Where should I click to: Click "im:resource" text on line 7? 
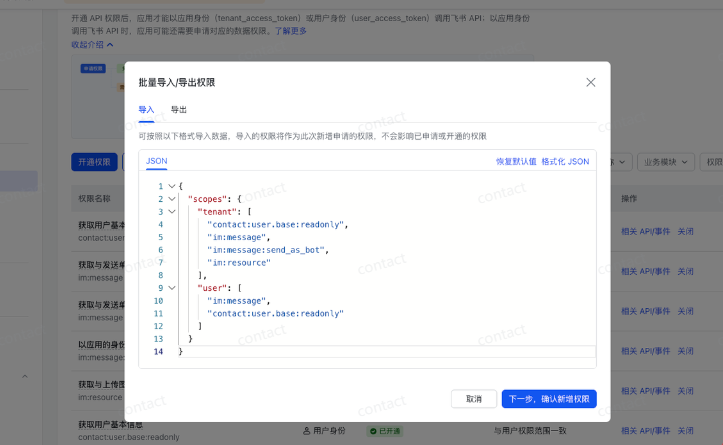(x=238, y=263)
